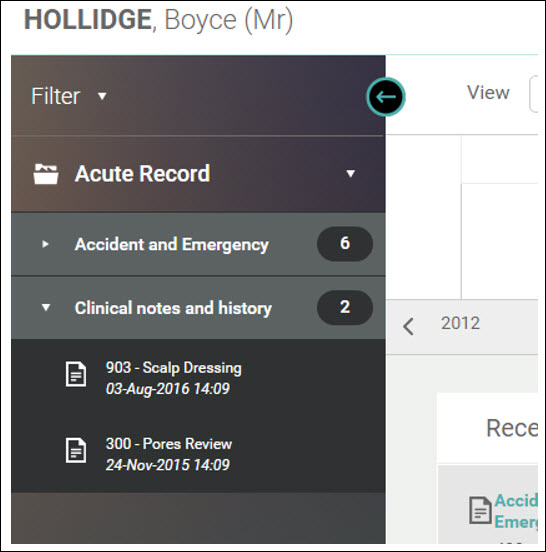Click document icon next to Accident Emergency card

[480, 510]
